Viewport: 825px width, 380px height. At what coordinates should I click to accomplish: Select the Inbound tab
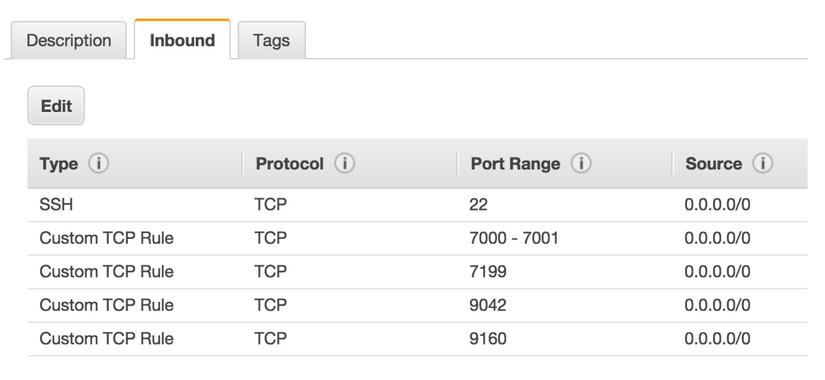(x=182, y=40)
